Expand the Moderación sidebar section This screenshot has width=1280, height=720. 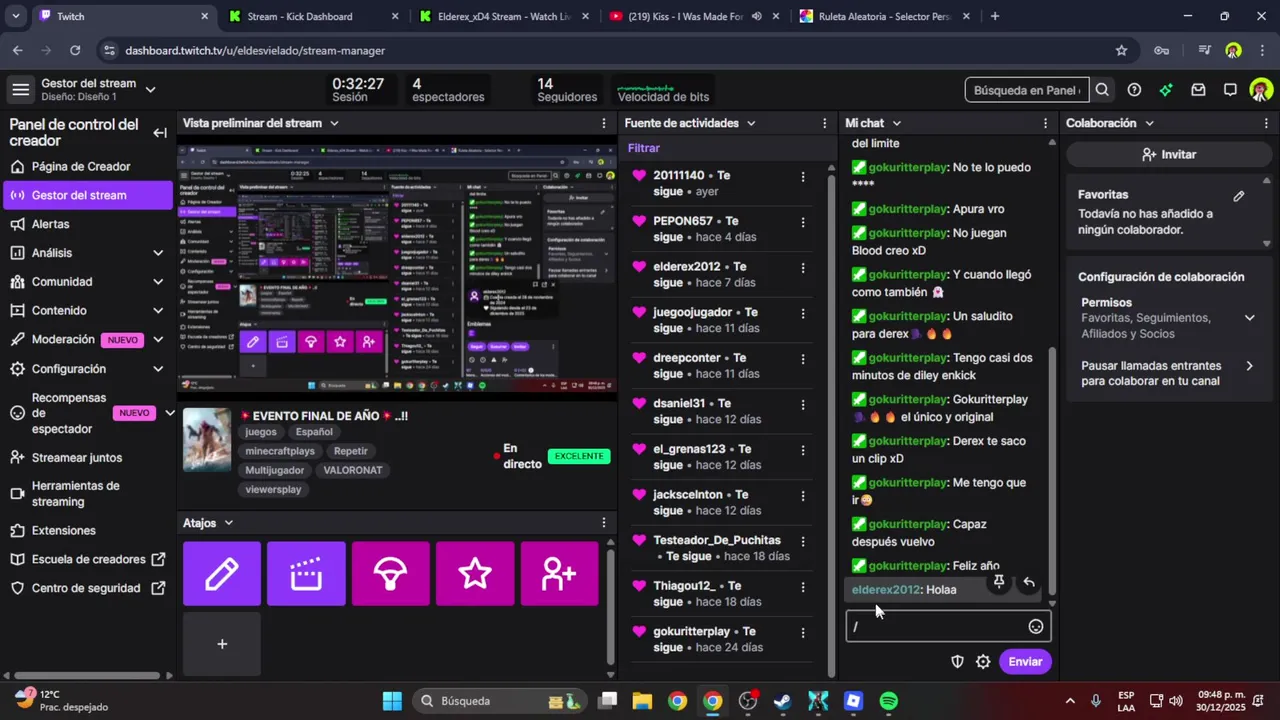point(158,340)
